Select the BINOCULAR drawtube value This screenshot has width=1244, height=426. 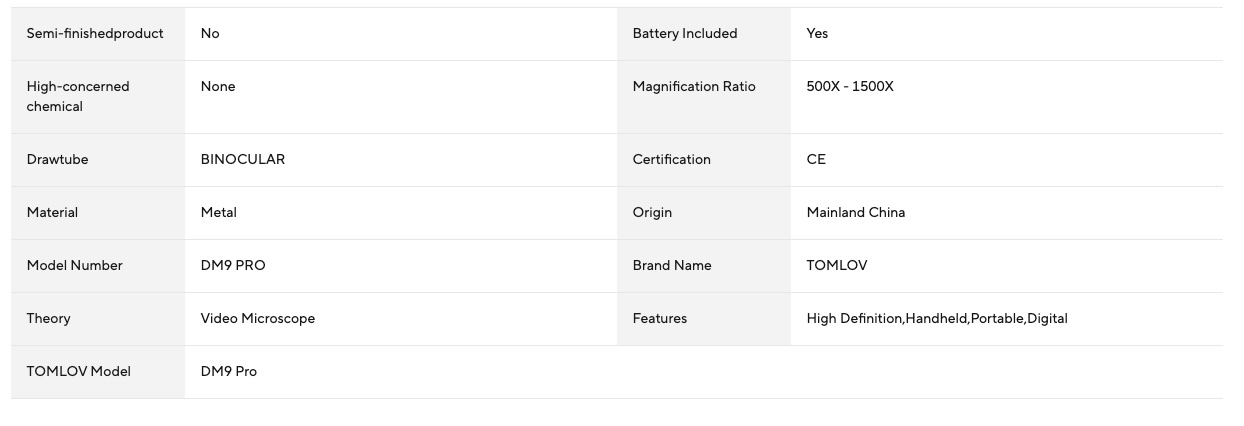[243, 160]
